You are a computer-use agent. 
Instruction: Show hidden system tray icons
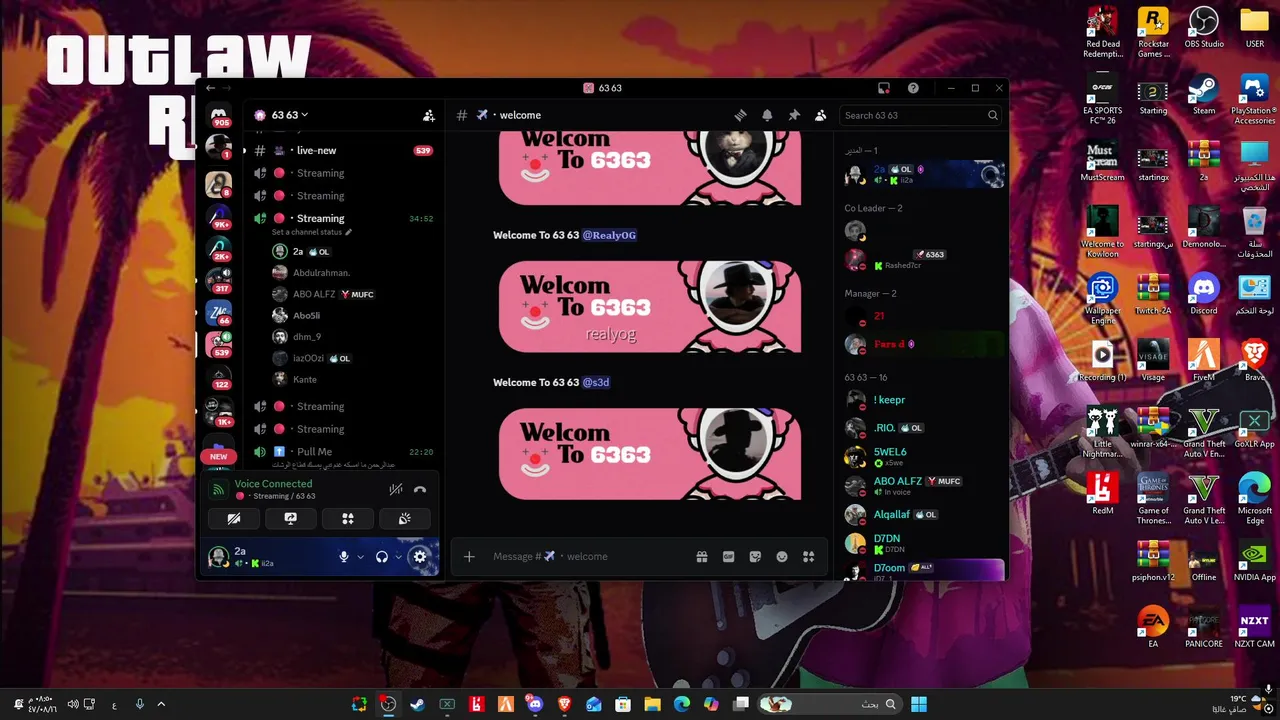coord(161,704)
